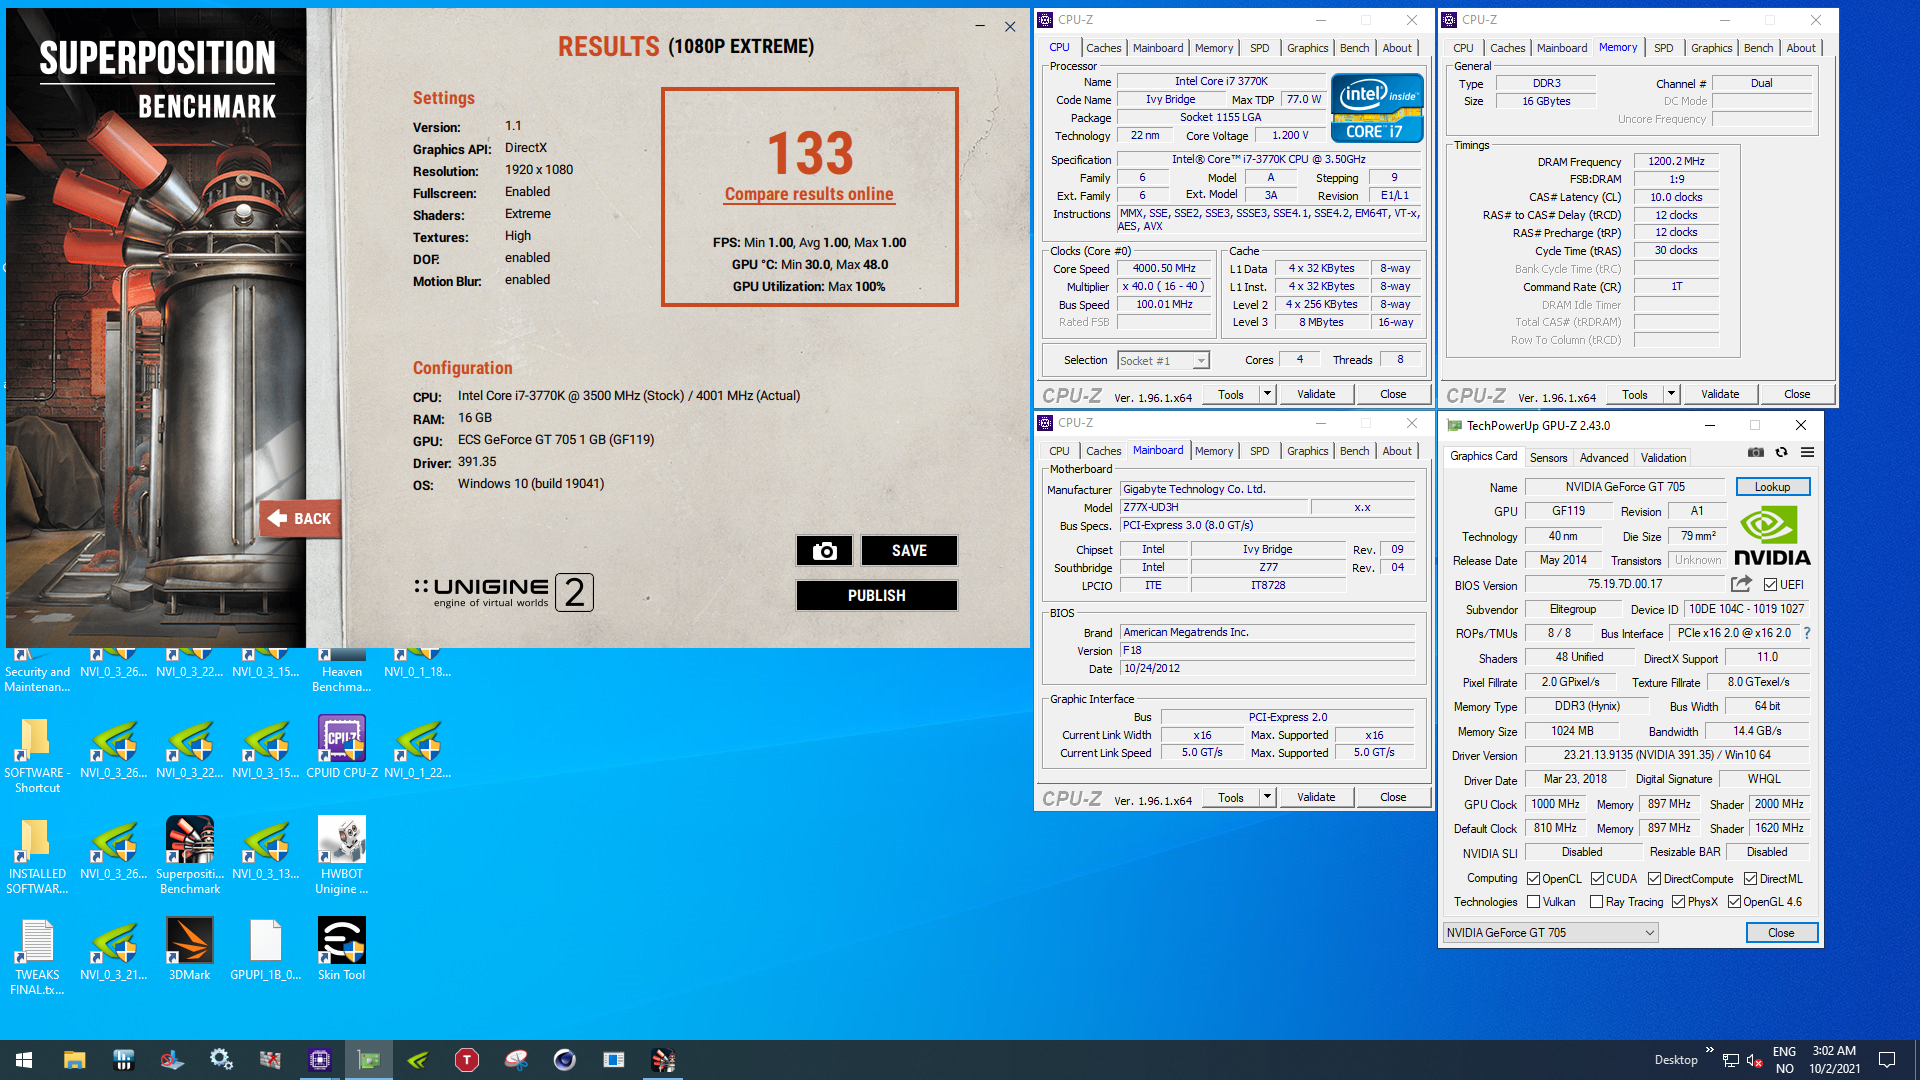The image size is (1920, 1080).
Task: Open TWEAKS FINAL text file icon
Action: tap(37, 957)
